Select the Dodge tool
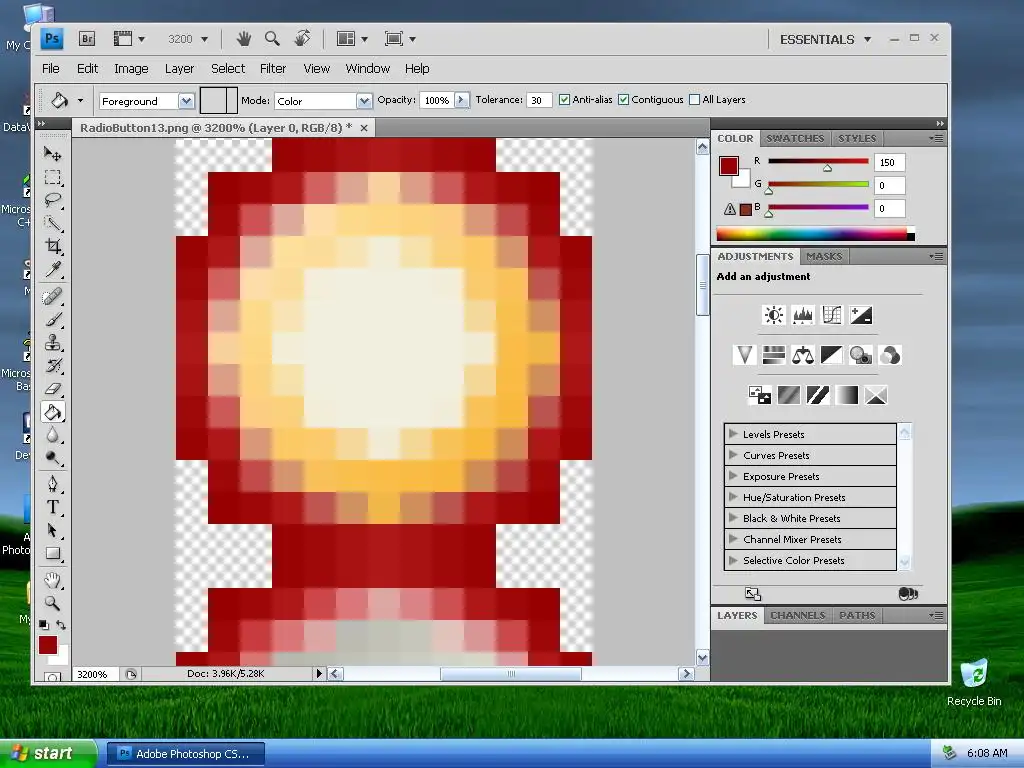Screen dimensions: 1024x768 point(52,458)
